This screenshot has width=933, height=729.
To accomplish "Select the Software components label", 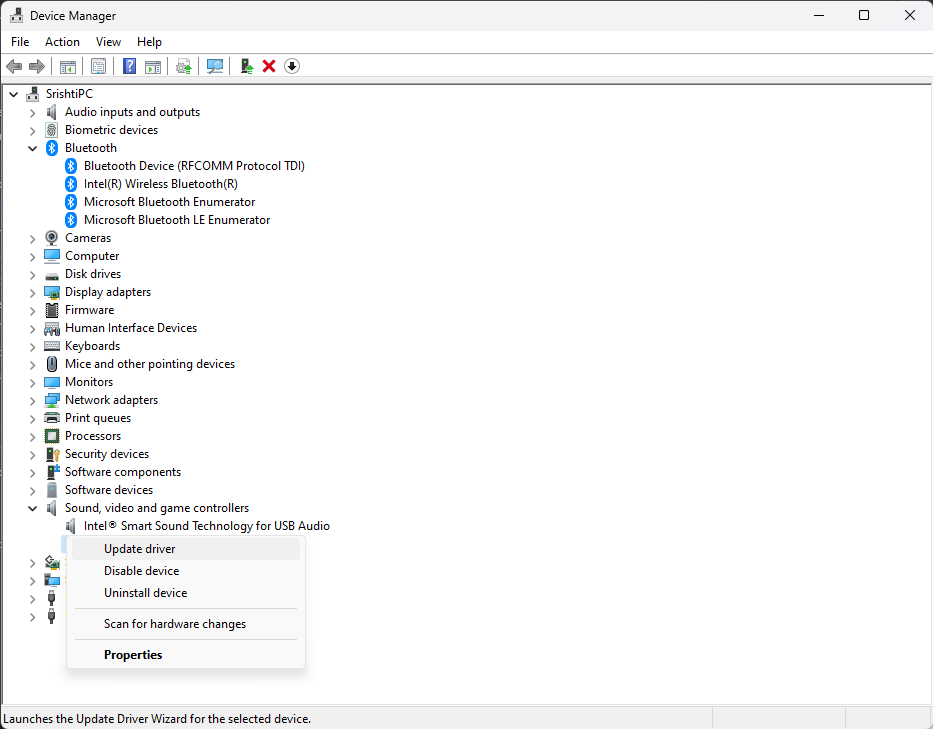I will point(123,472).
